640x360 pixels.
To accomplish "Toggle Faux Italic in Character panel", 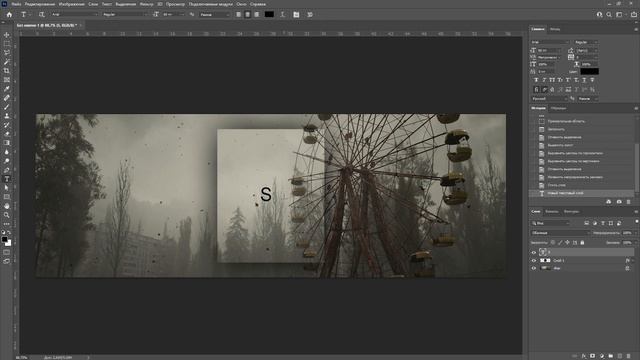I will pyautogui.click(x=544, y=80).
